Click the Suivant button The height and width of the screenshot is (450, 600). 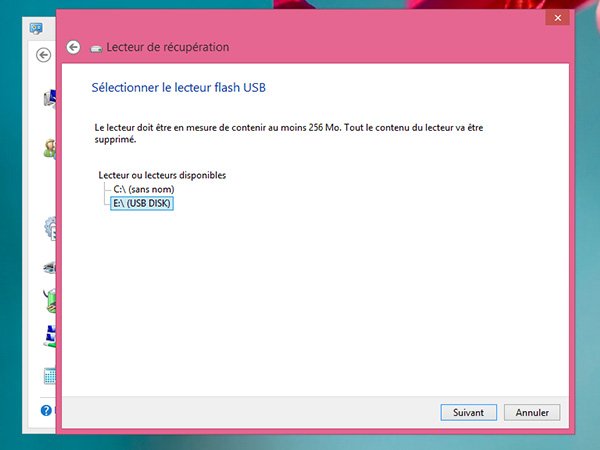coord(468,412)
